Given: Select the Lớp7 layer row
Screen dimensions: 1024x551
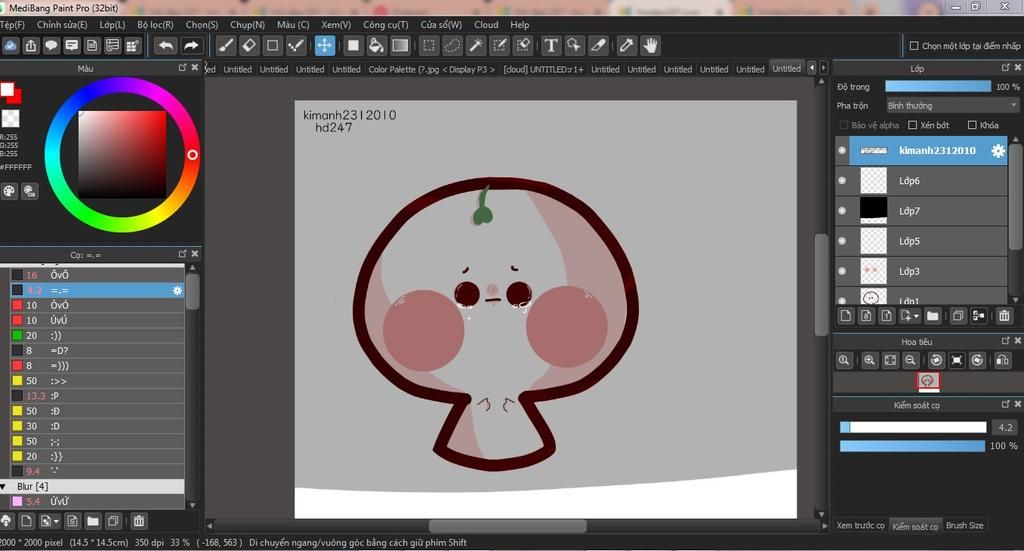Looking at the screenshot, I should pos(921,211).
